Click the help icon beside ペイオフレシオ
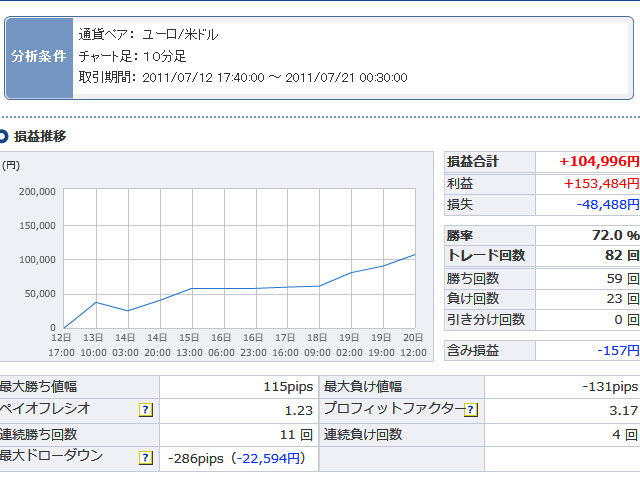This screenshot has width=640, height=480. [x=146, y=410]
